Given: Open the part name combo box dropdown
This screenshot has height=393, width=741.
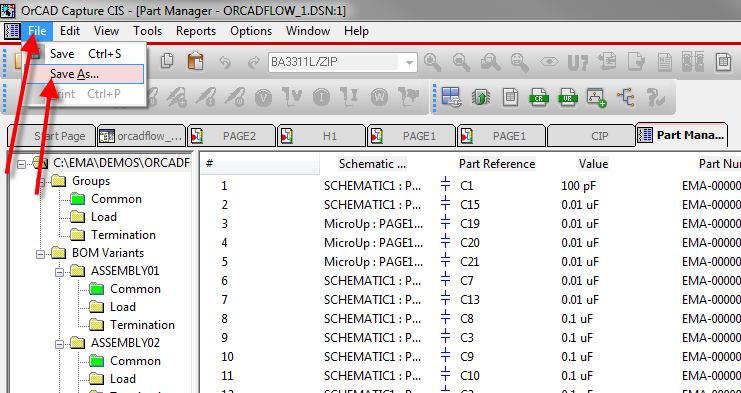Looking at the screenshot, I should [x=409, y=62].
